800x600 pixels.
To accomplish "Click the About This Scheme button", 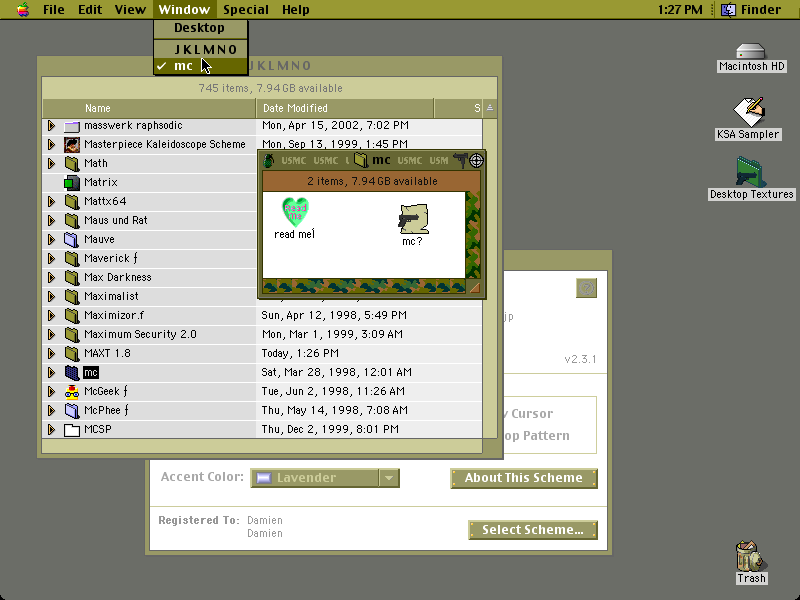I will click(524, 478).
